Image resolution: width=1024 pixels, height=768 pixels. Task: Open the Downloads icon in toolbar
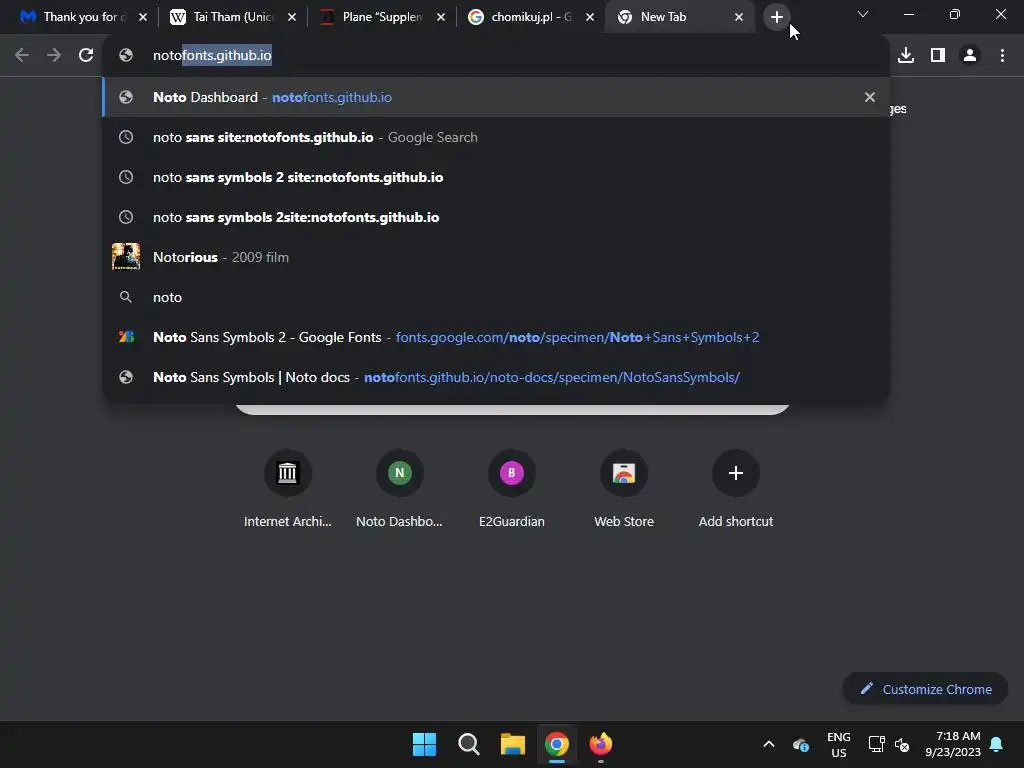click(906, 56)
